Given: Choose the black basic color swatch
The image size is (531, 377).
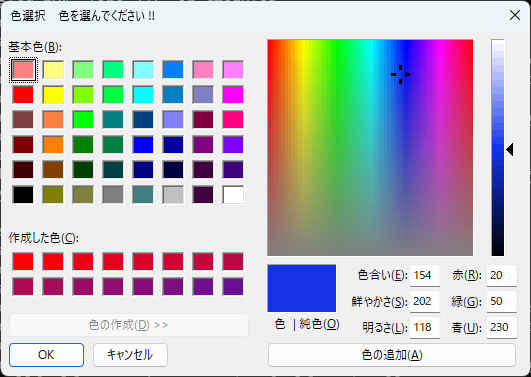Looking at the screenshot, I should pyautogui.click(x=23, y=194).
